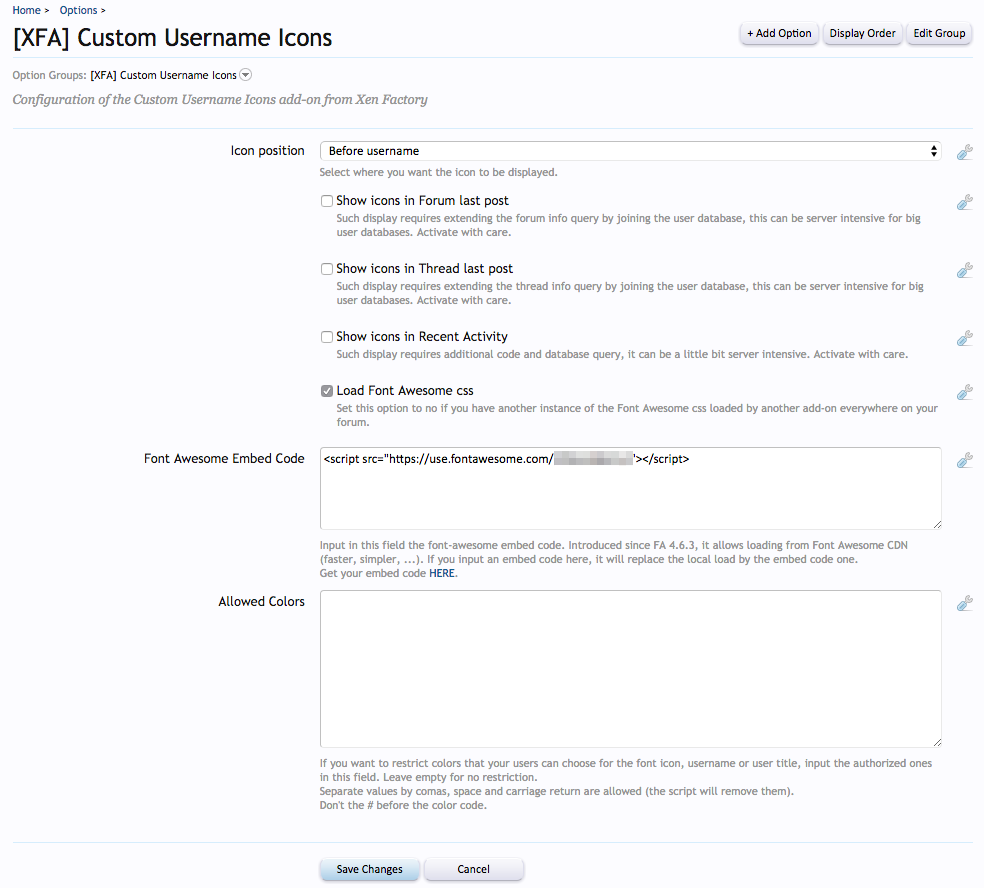The image size is (984, 888).
Task: Save Changes to the options
Action: pyautogui.click(x=369, y=869)
